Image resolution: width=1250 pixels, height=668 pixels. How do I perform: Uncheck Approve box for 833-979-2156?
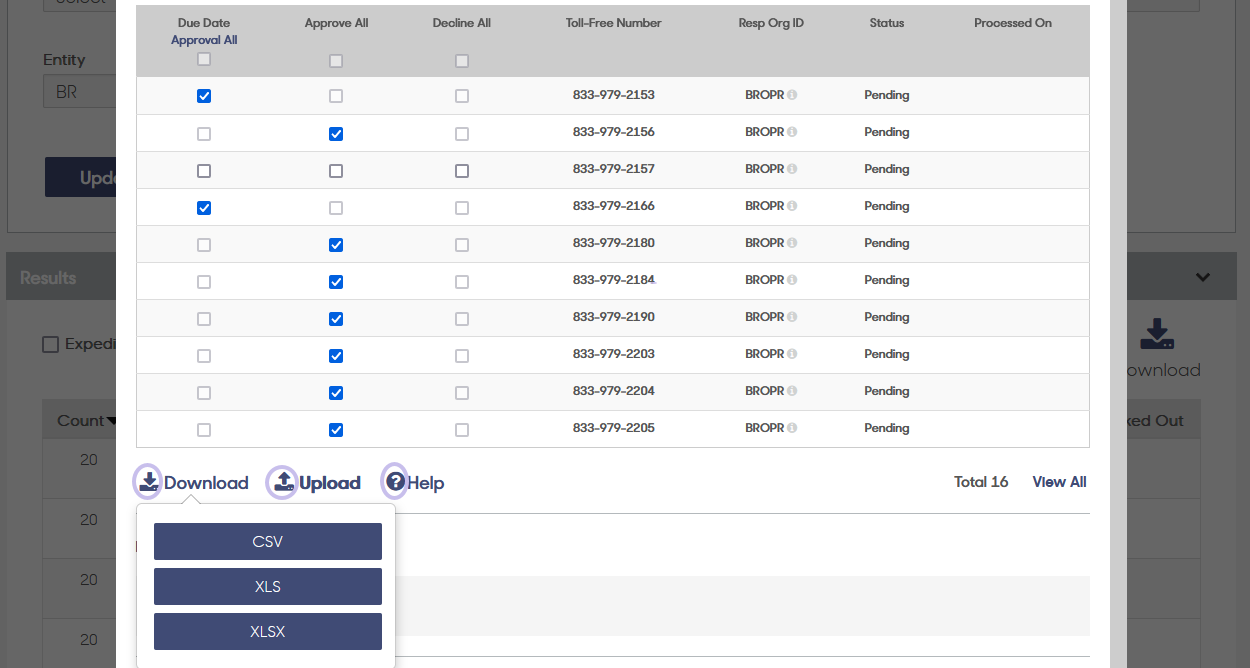(336, 134)
